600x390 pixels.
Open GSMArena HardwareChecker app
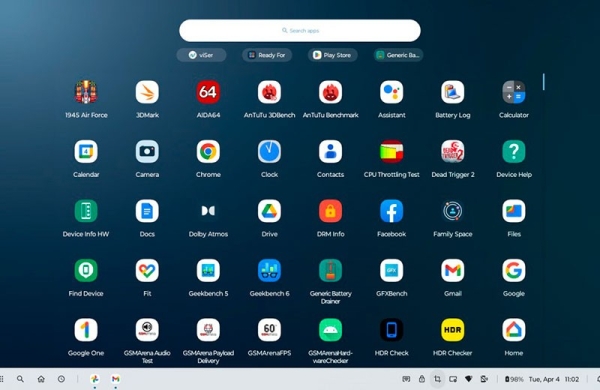pyautogui.click(x=331, y=330)
